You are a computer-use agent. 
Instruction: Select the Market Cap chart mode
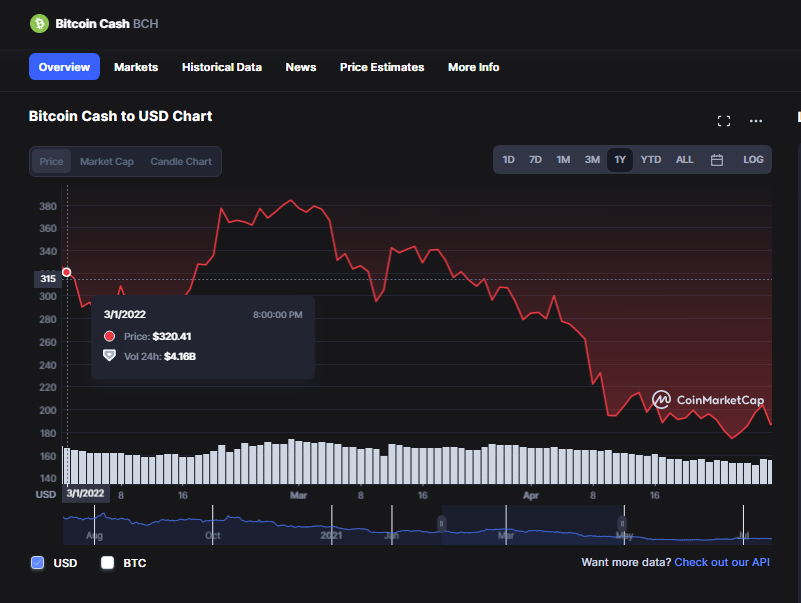[x=107, y=161]
